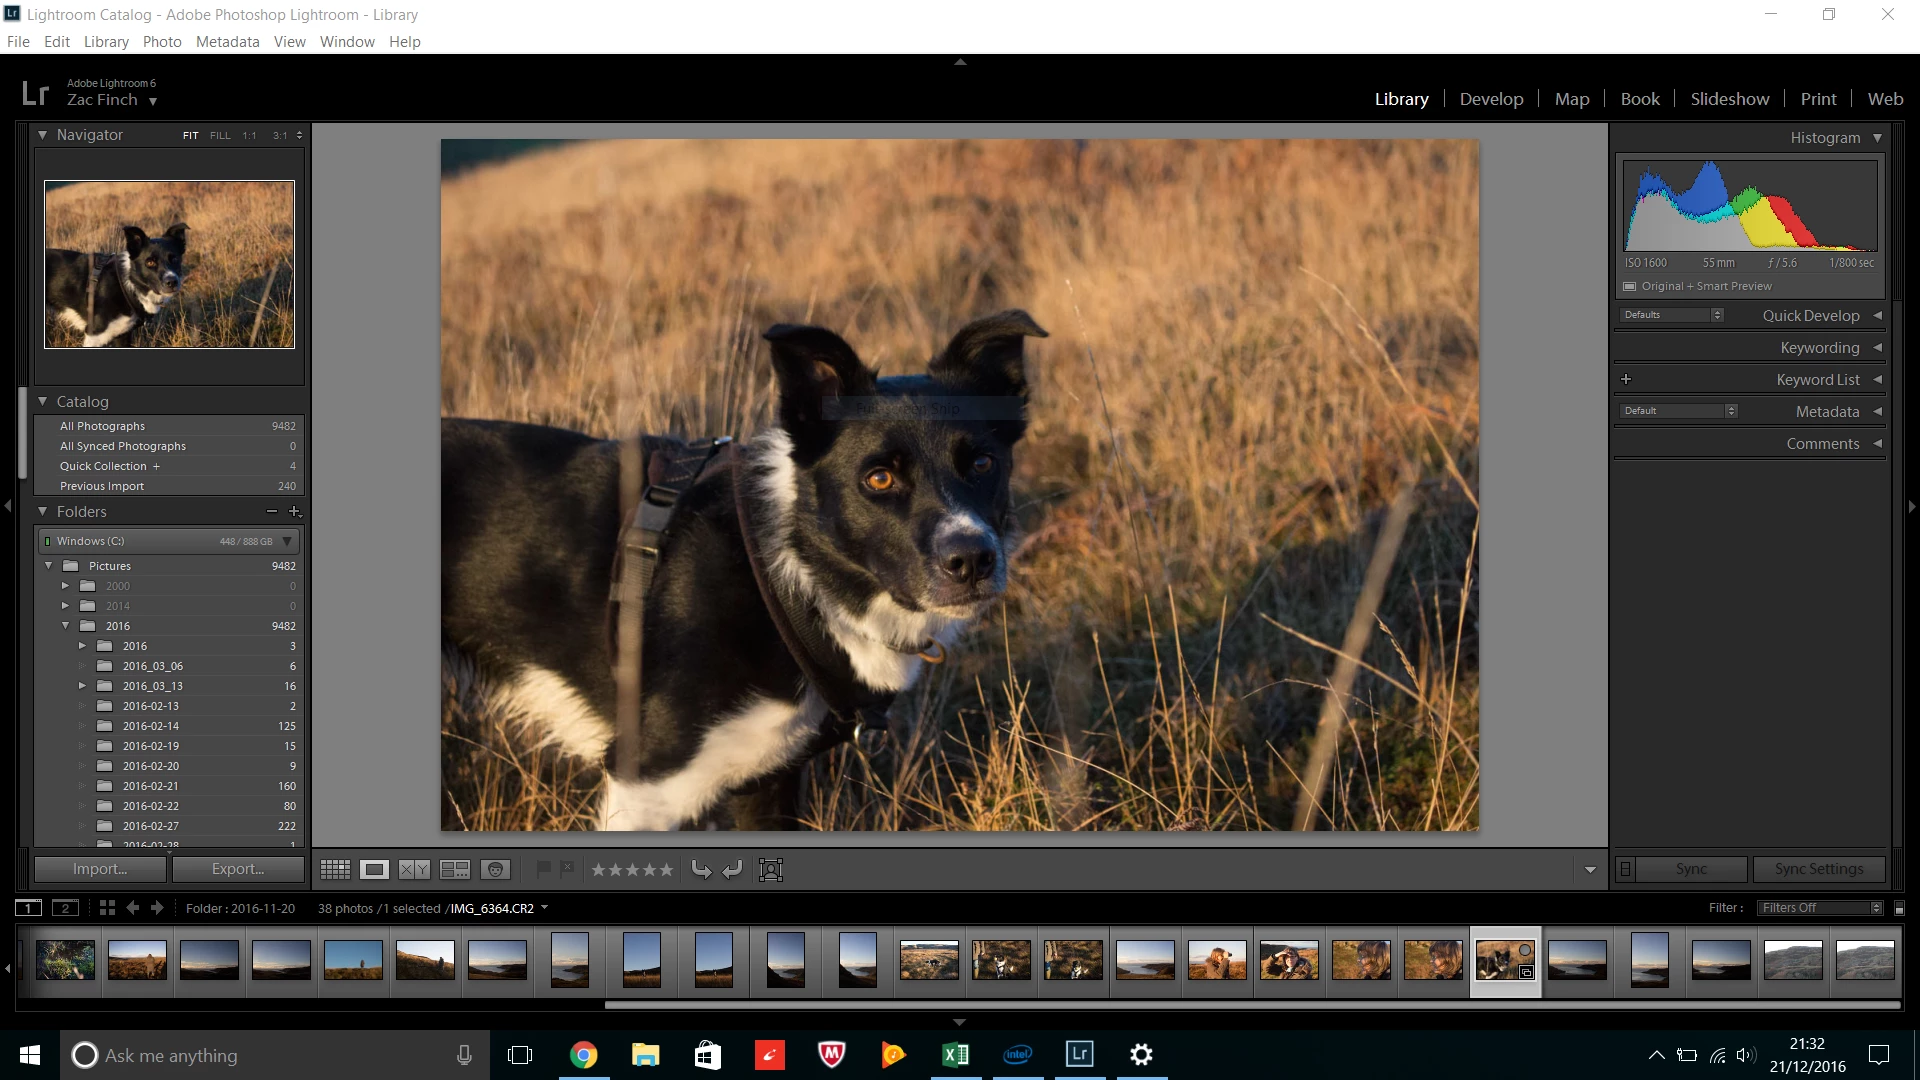
Task: Add new folder with plus icon
Action: click(294, 511)
